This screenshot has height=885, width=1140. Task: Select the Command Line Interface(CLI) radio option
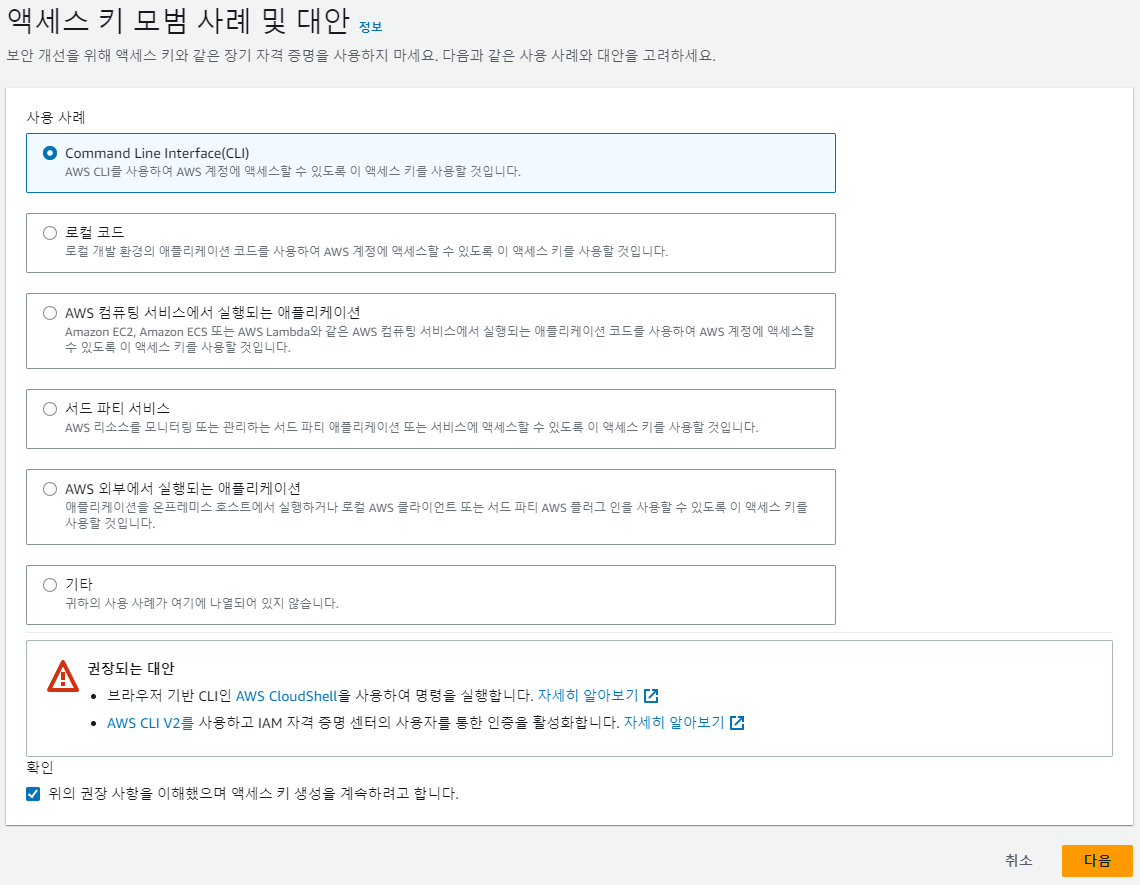click(49, 153)
